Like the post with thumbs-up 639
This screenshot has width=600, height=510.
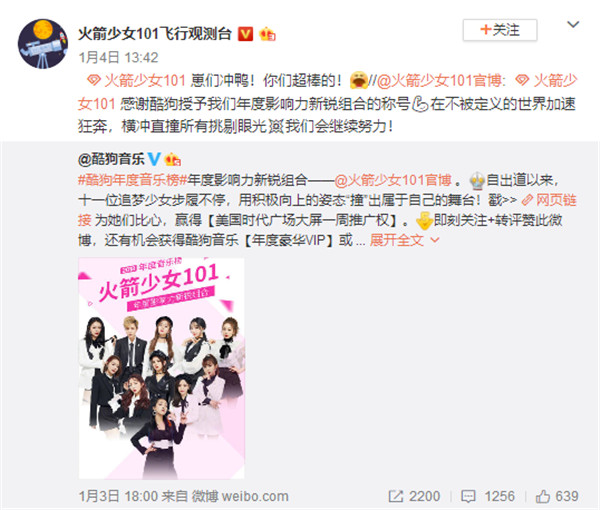pos(543,496)
